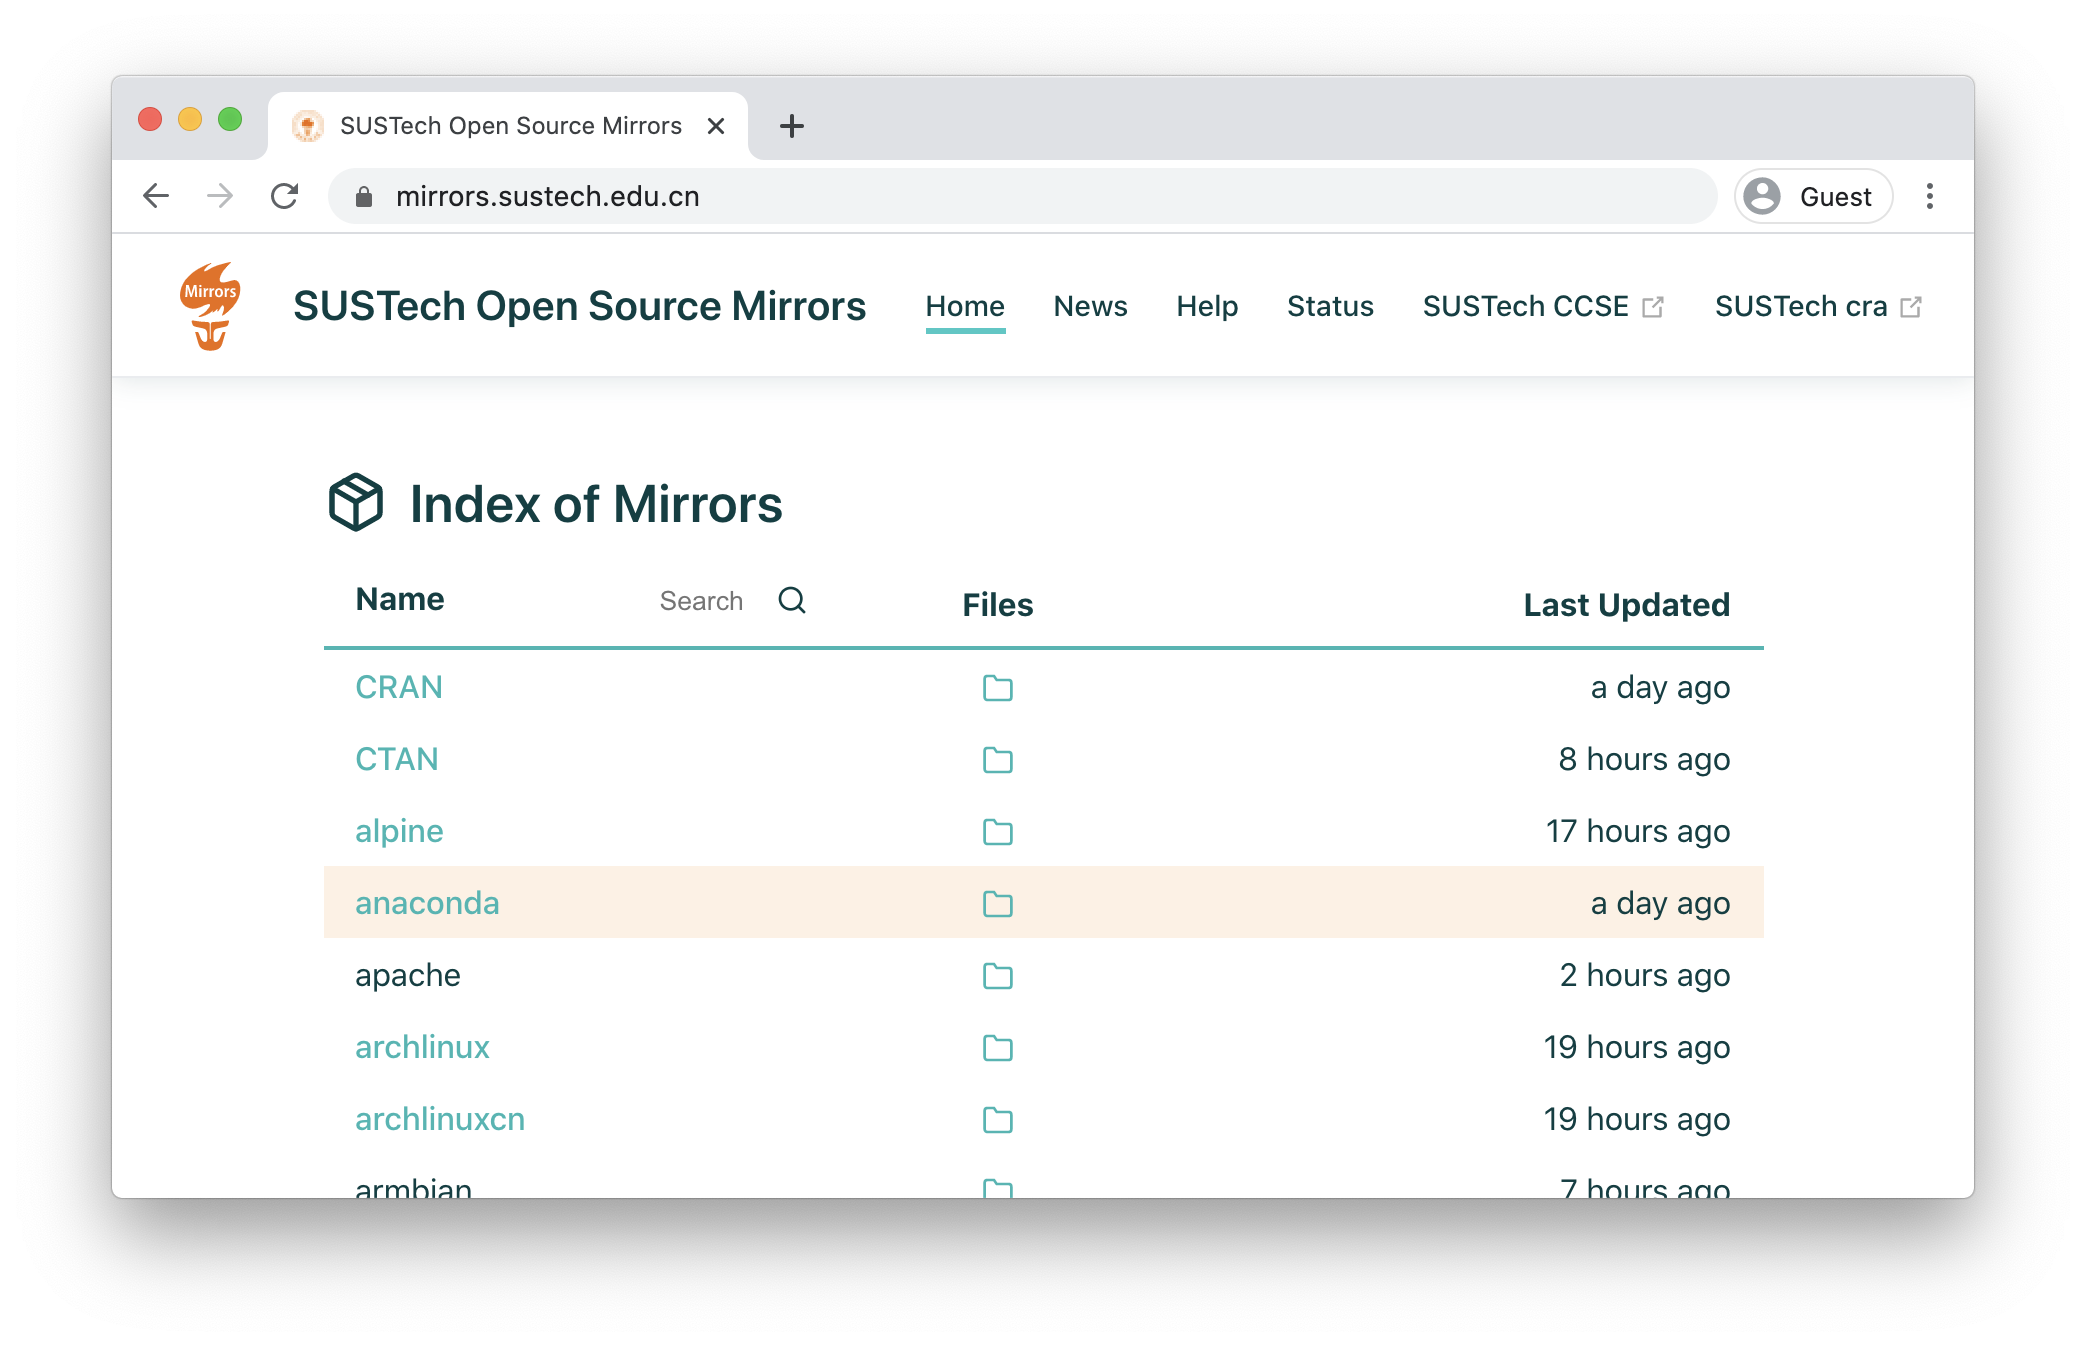2086x1346 pixels.
Task: Open the CRAN files folder icon
Action: point(997,688)
